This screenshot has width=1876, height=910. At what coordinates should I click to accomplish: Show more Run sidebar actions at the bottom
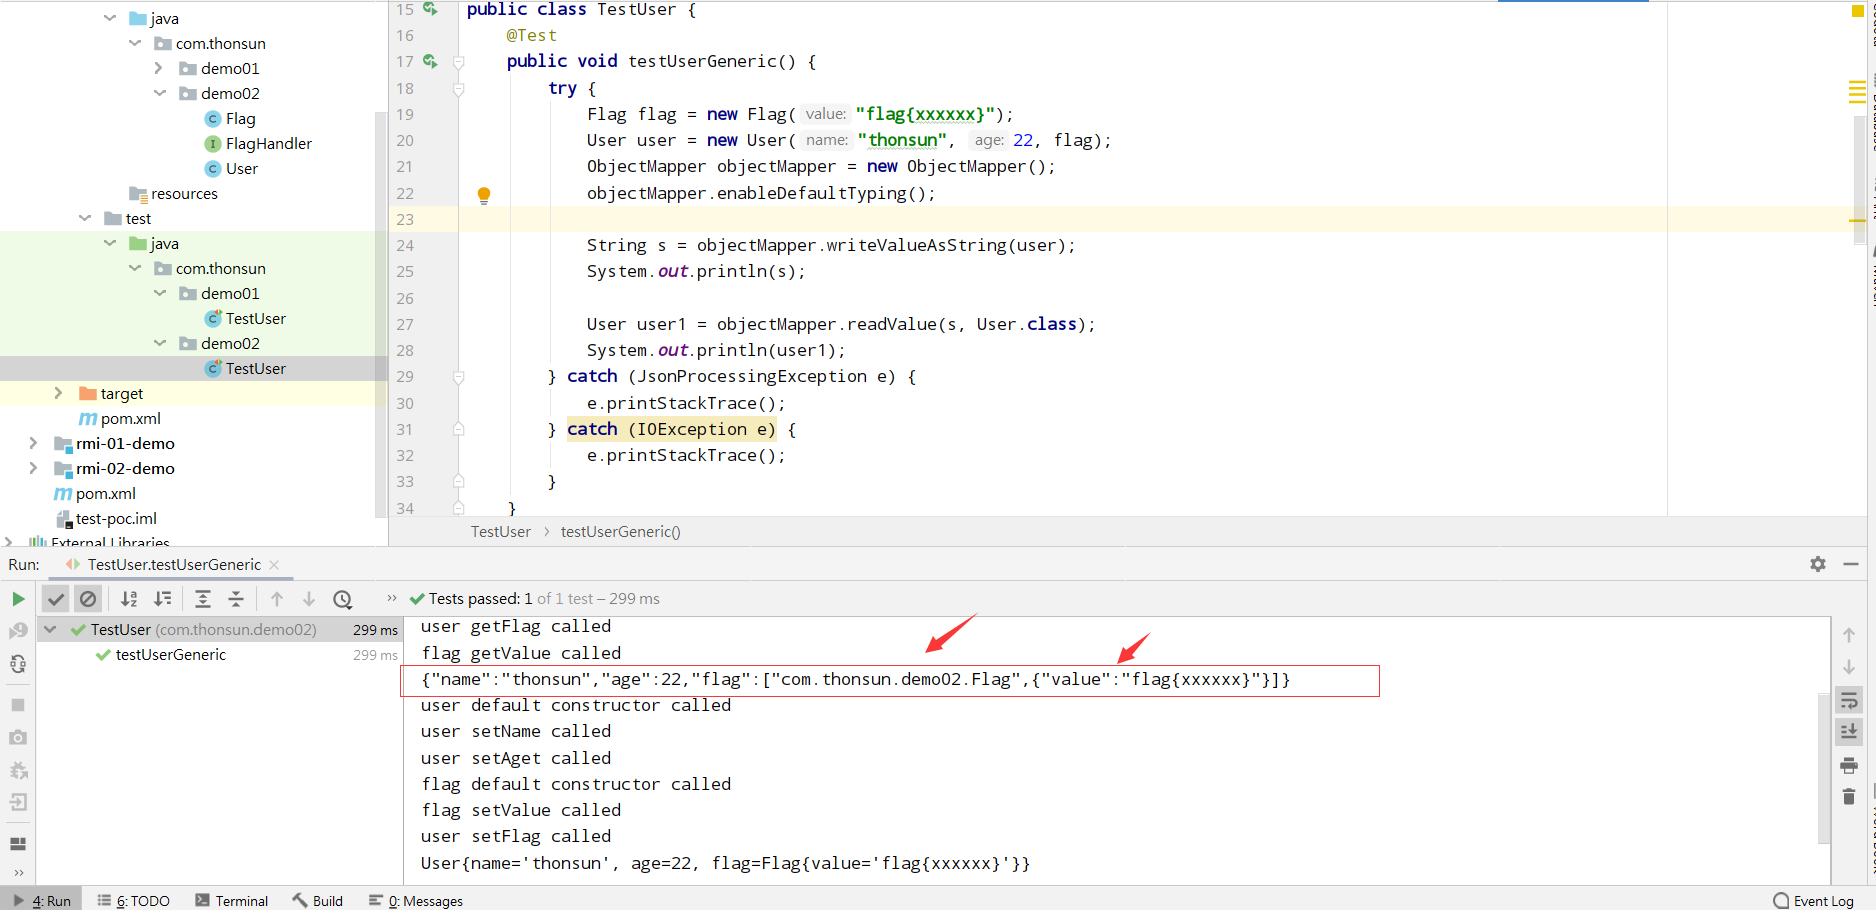tap(18, 873)
